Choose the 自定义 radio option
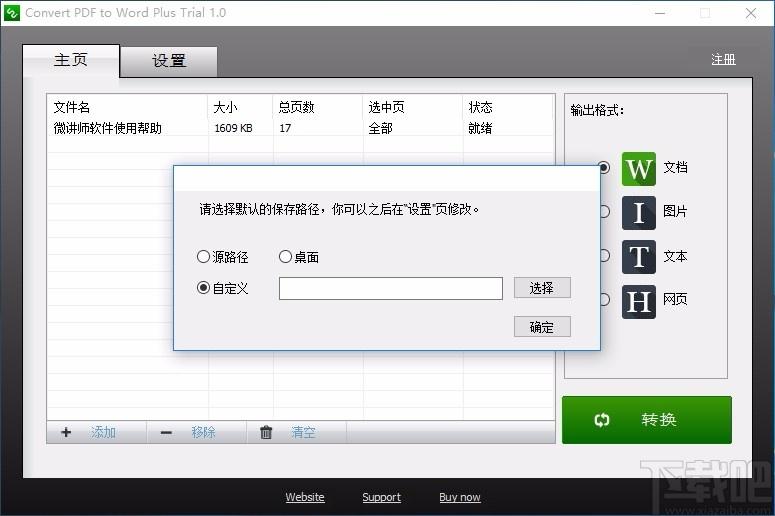Image resolution: width=775 pixels, height=516 pixels. [x=204, y=288]
